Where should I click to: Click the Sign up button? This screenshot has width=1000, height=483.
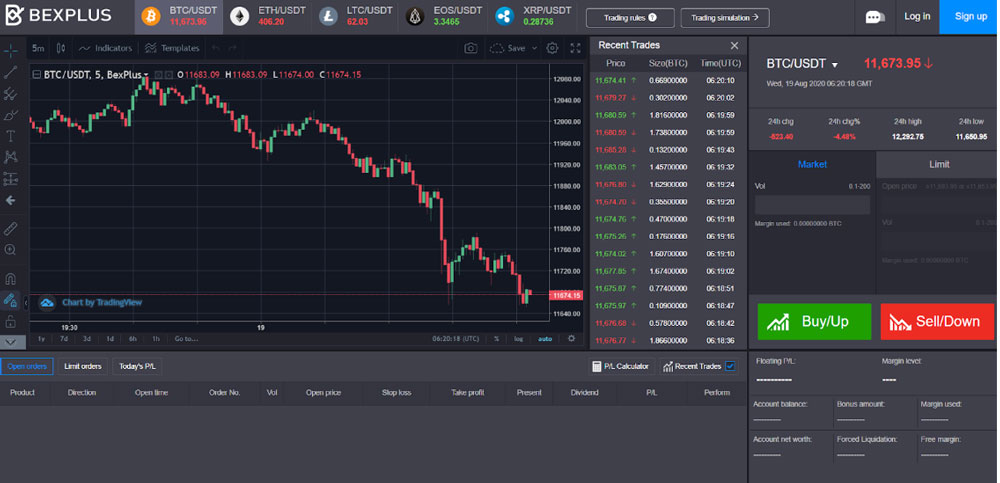pos(970,17)
